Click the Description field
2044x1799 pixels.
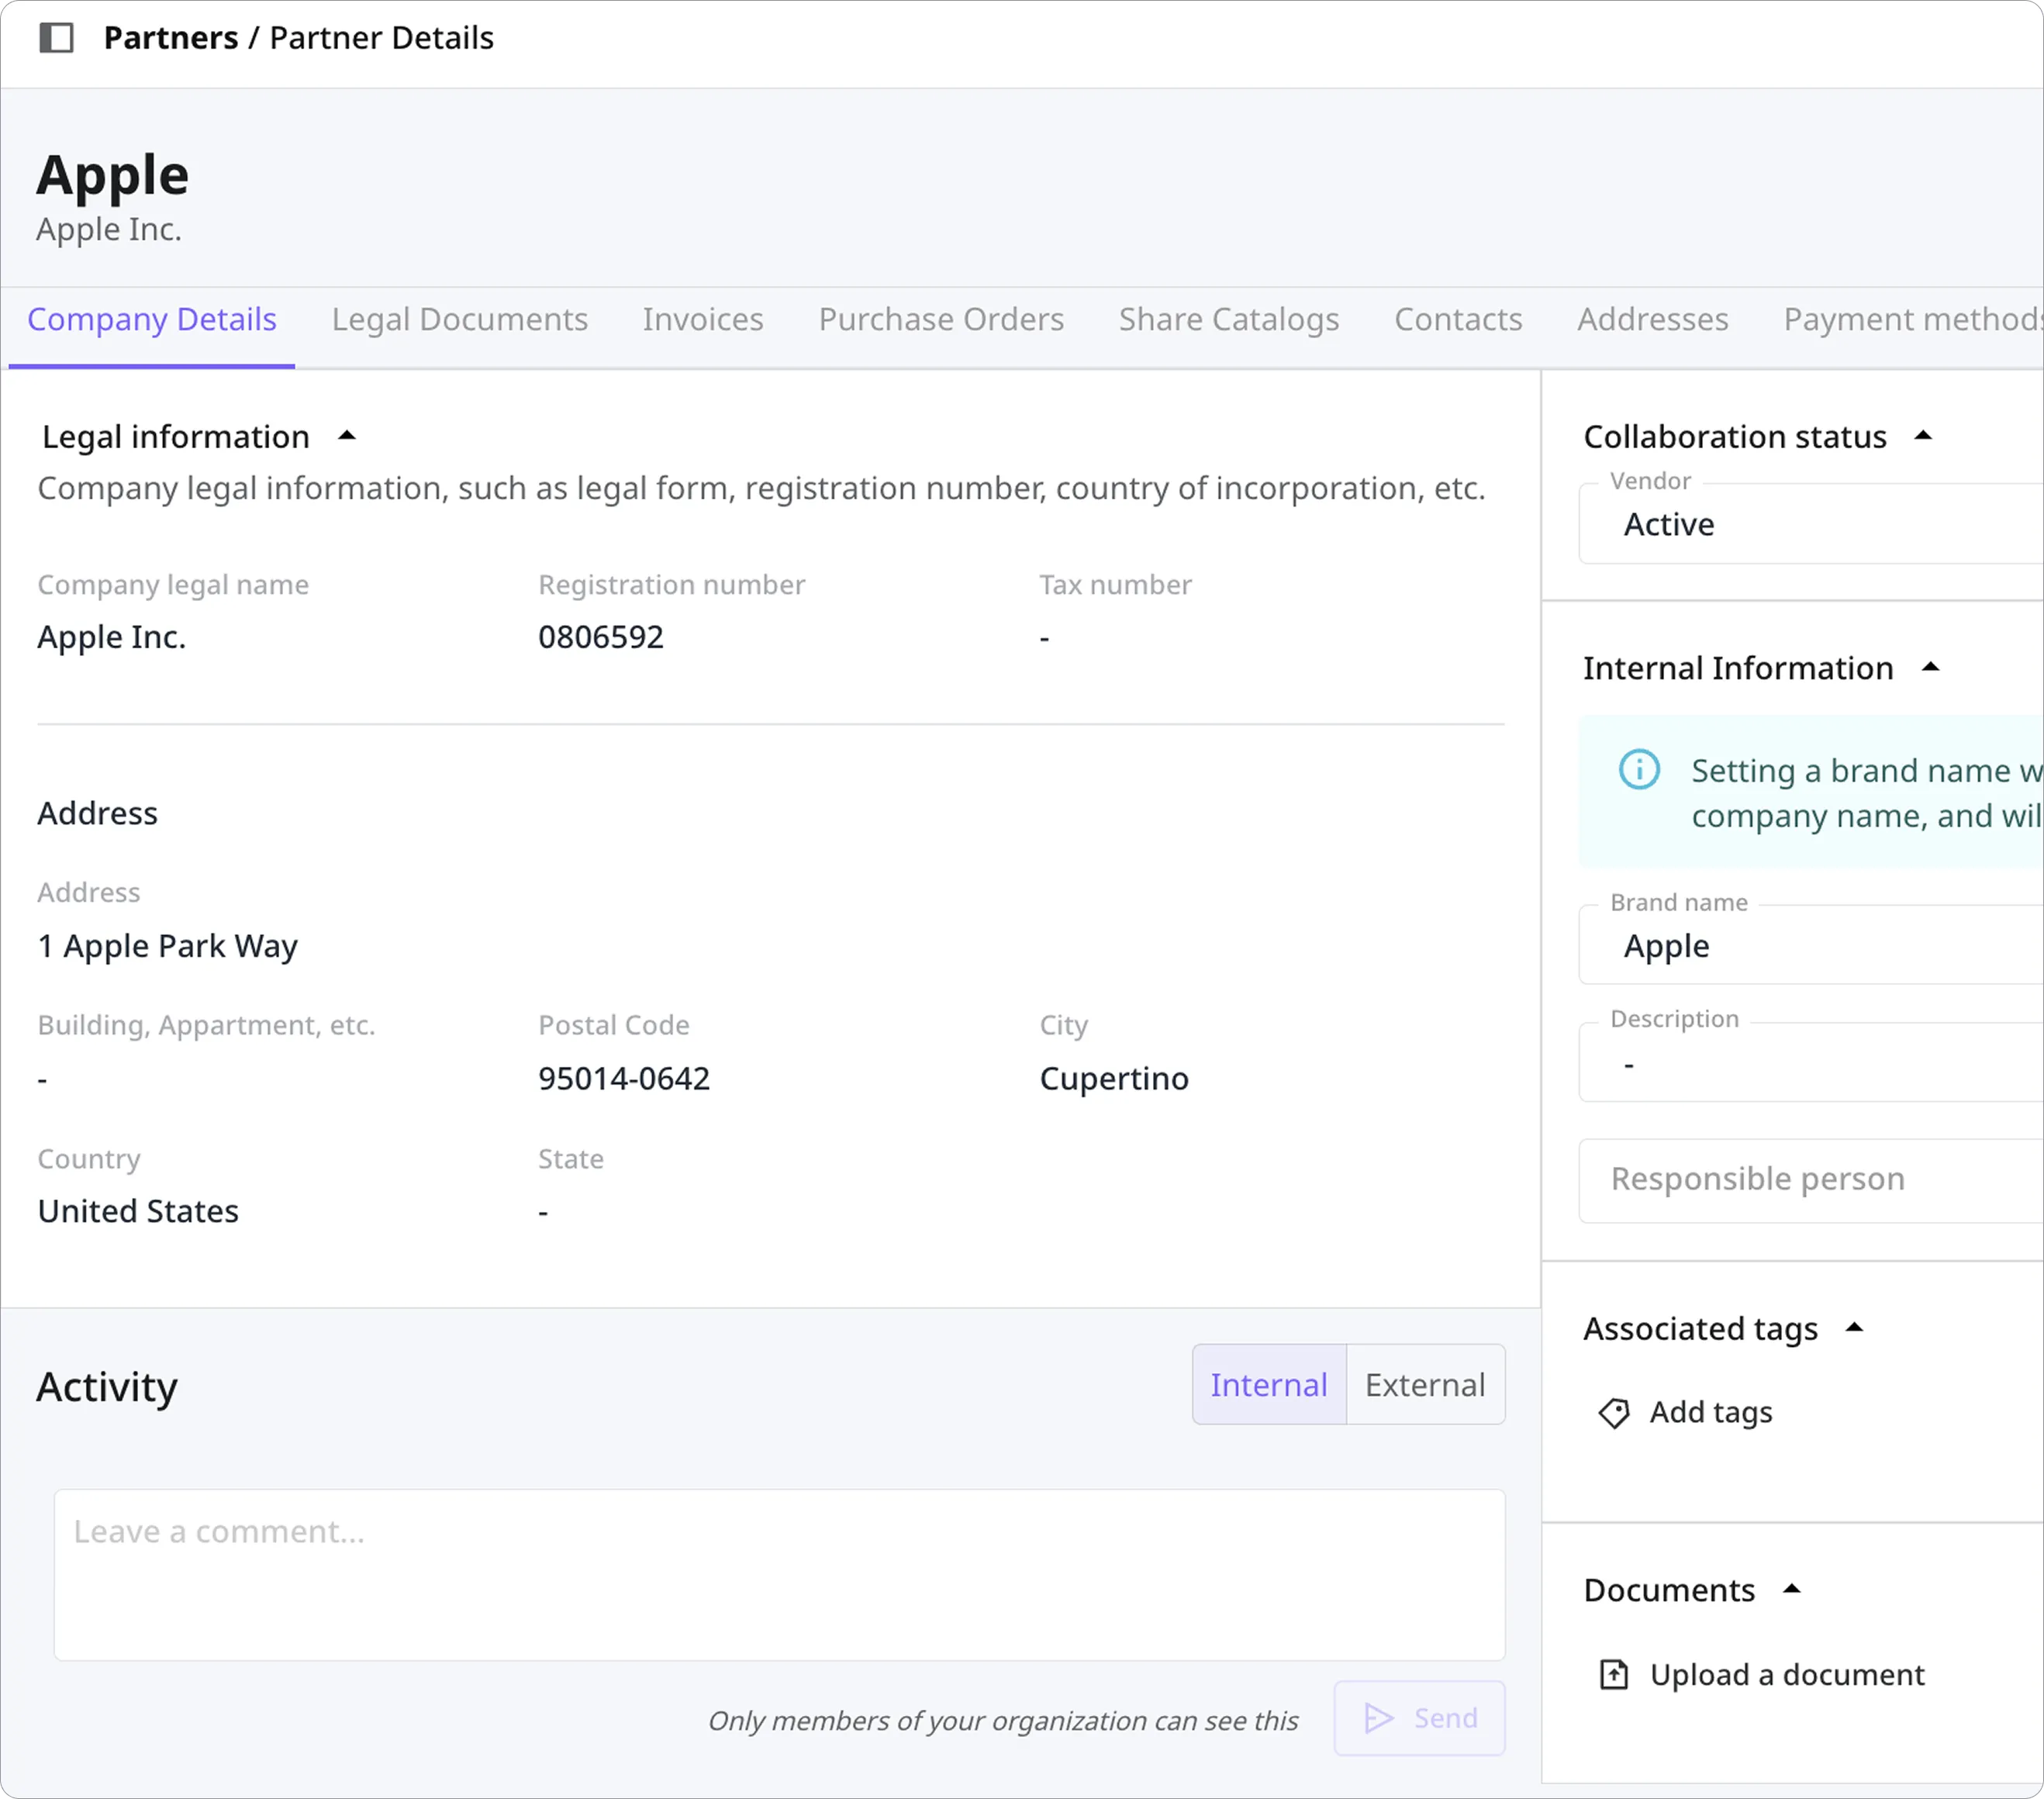pos(1811,1062)
